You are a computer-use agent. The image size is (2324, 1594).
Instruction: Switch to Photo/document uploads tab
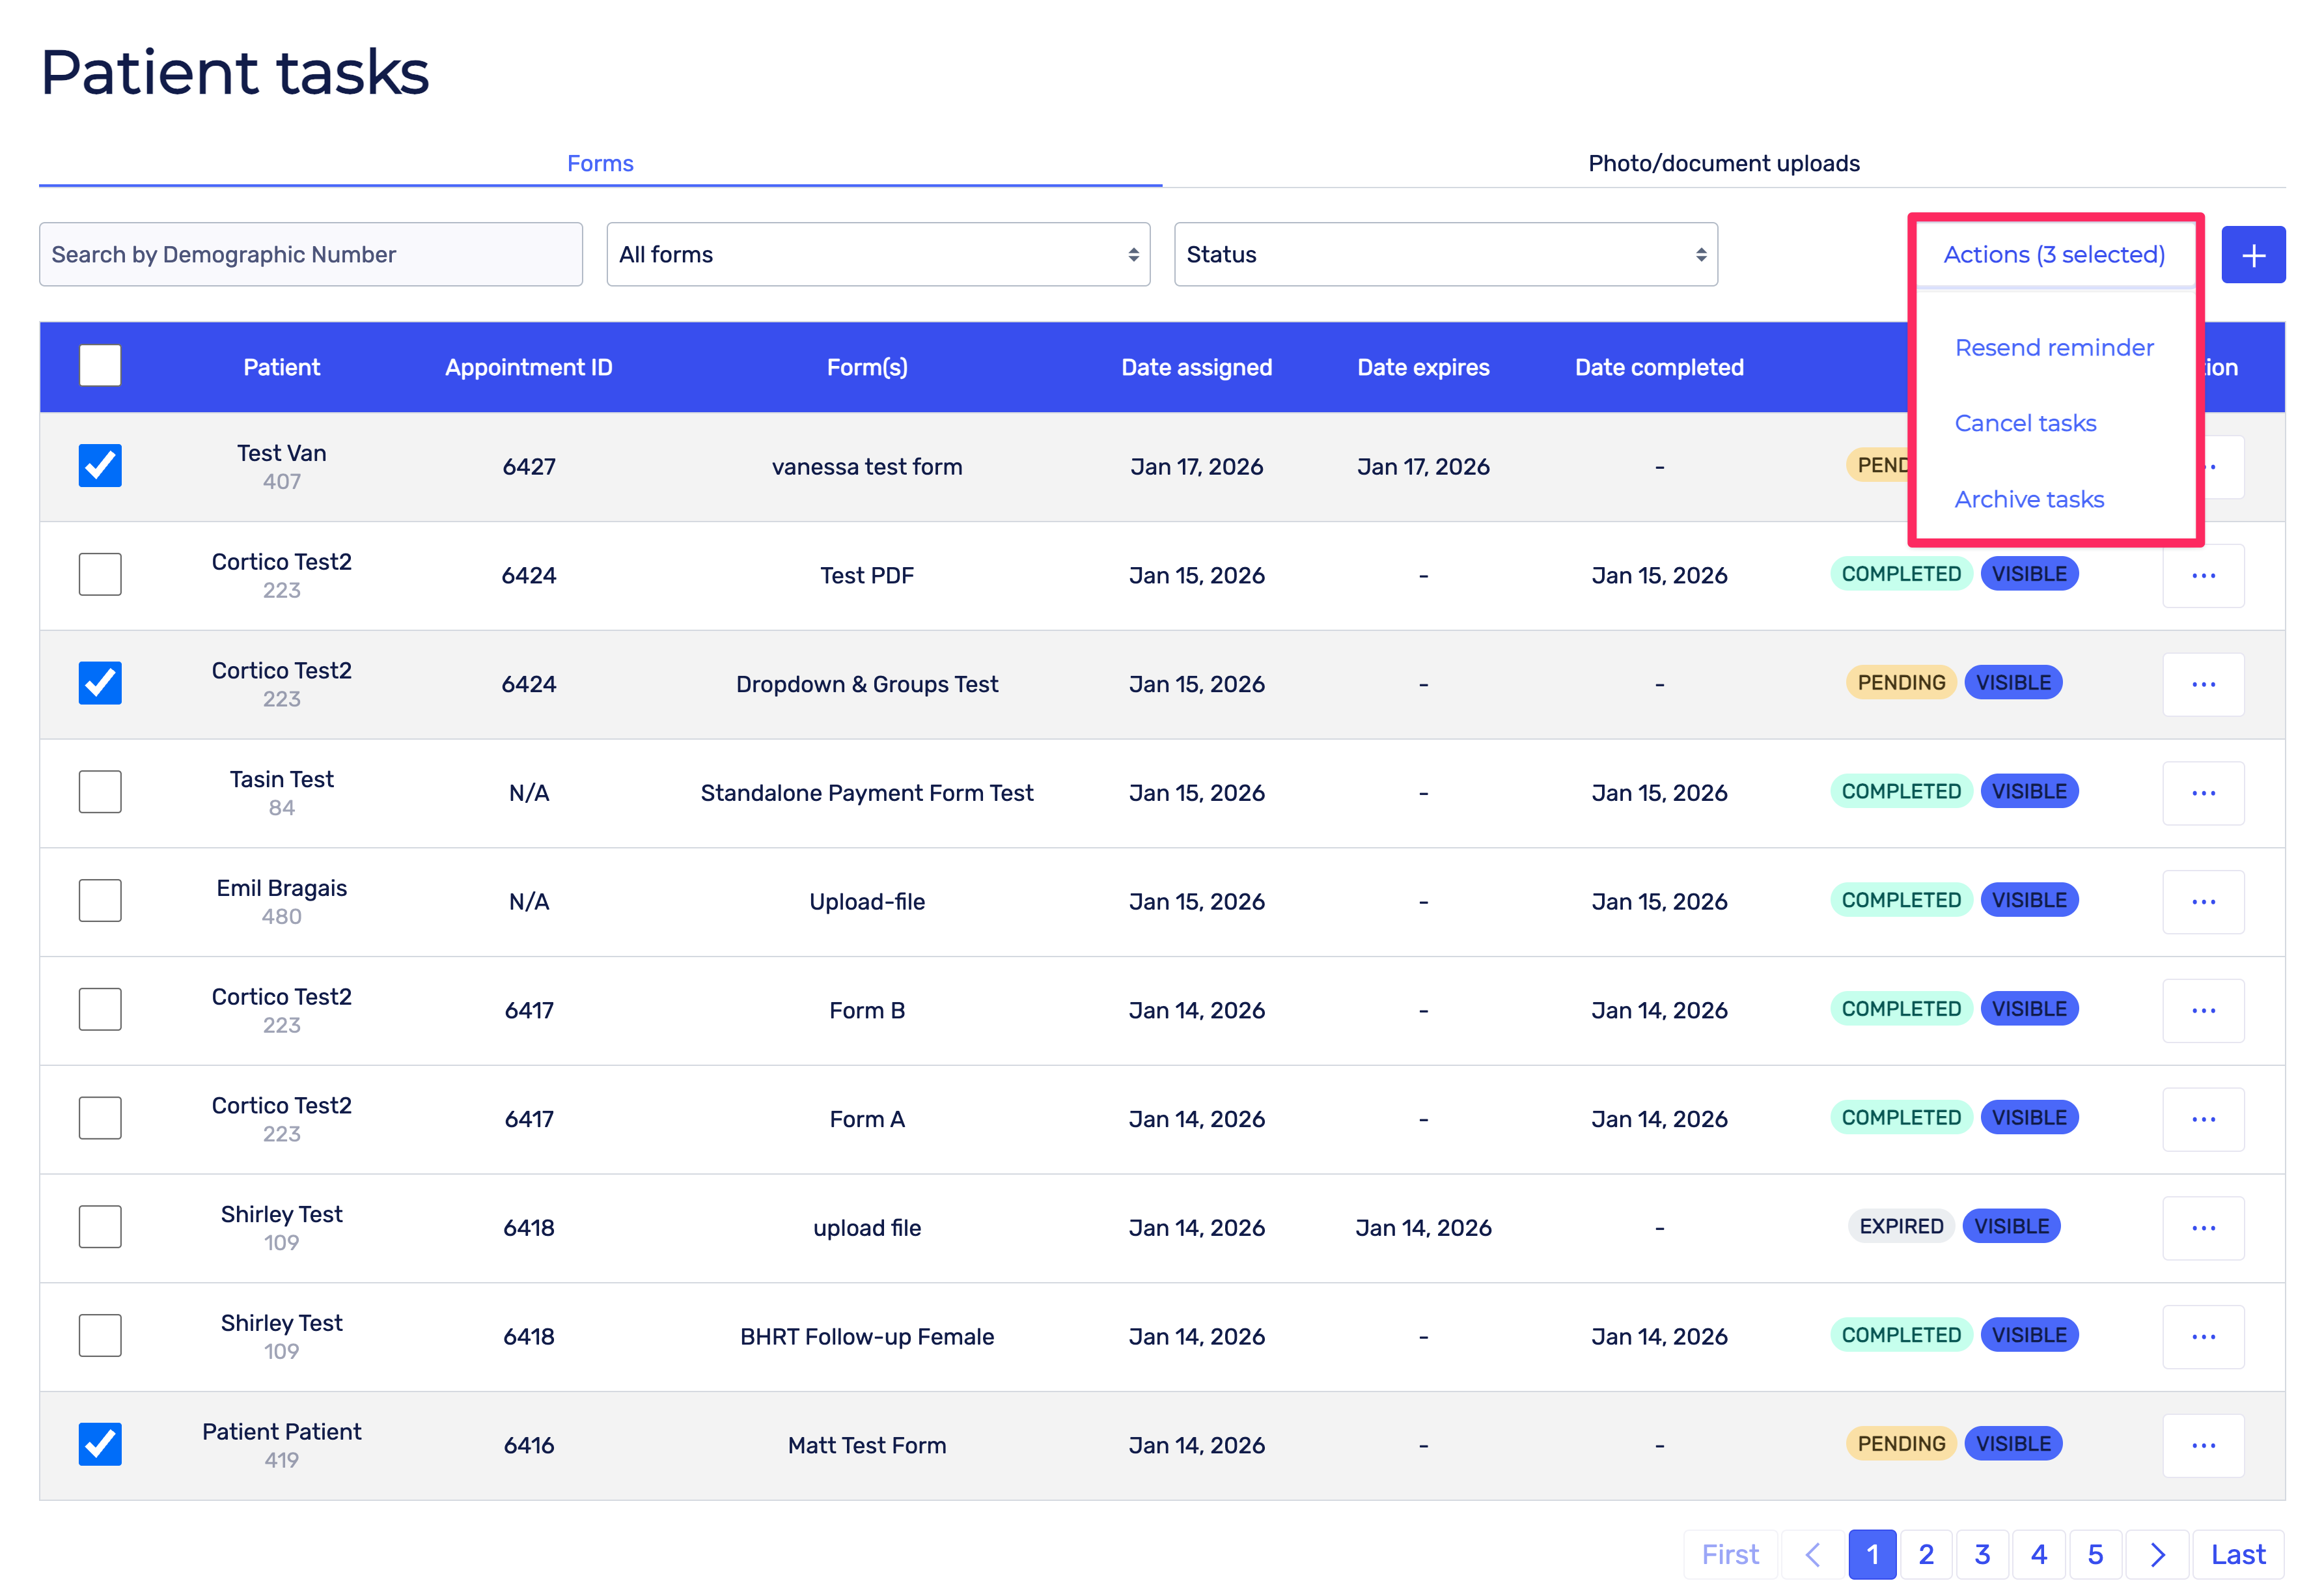1723,163
